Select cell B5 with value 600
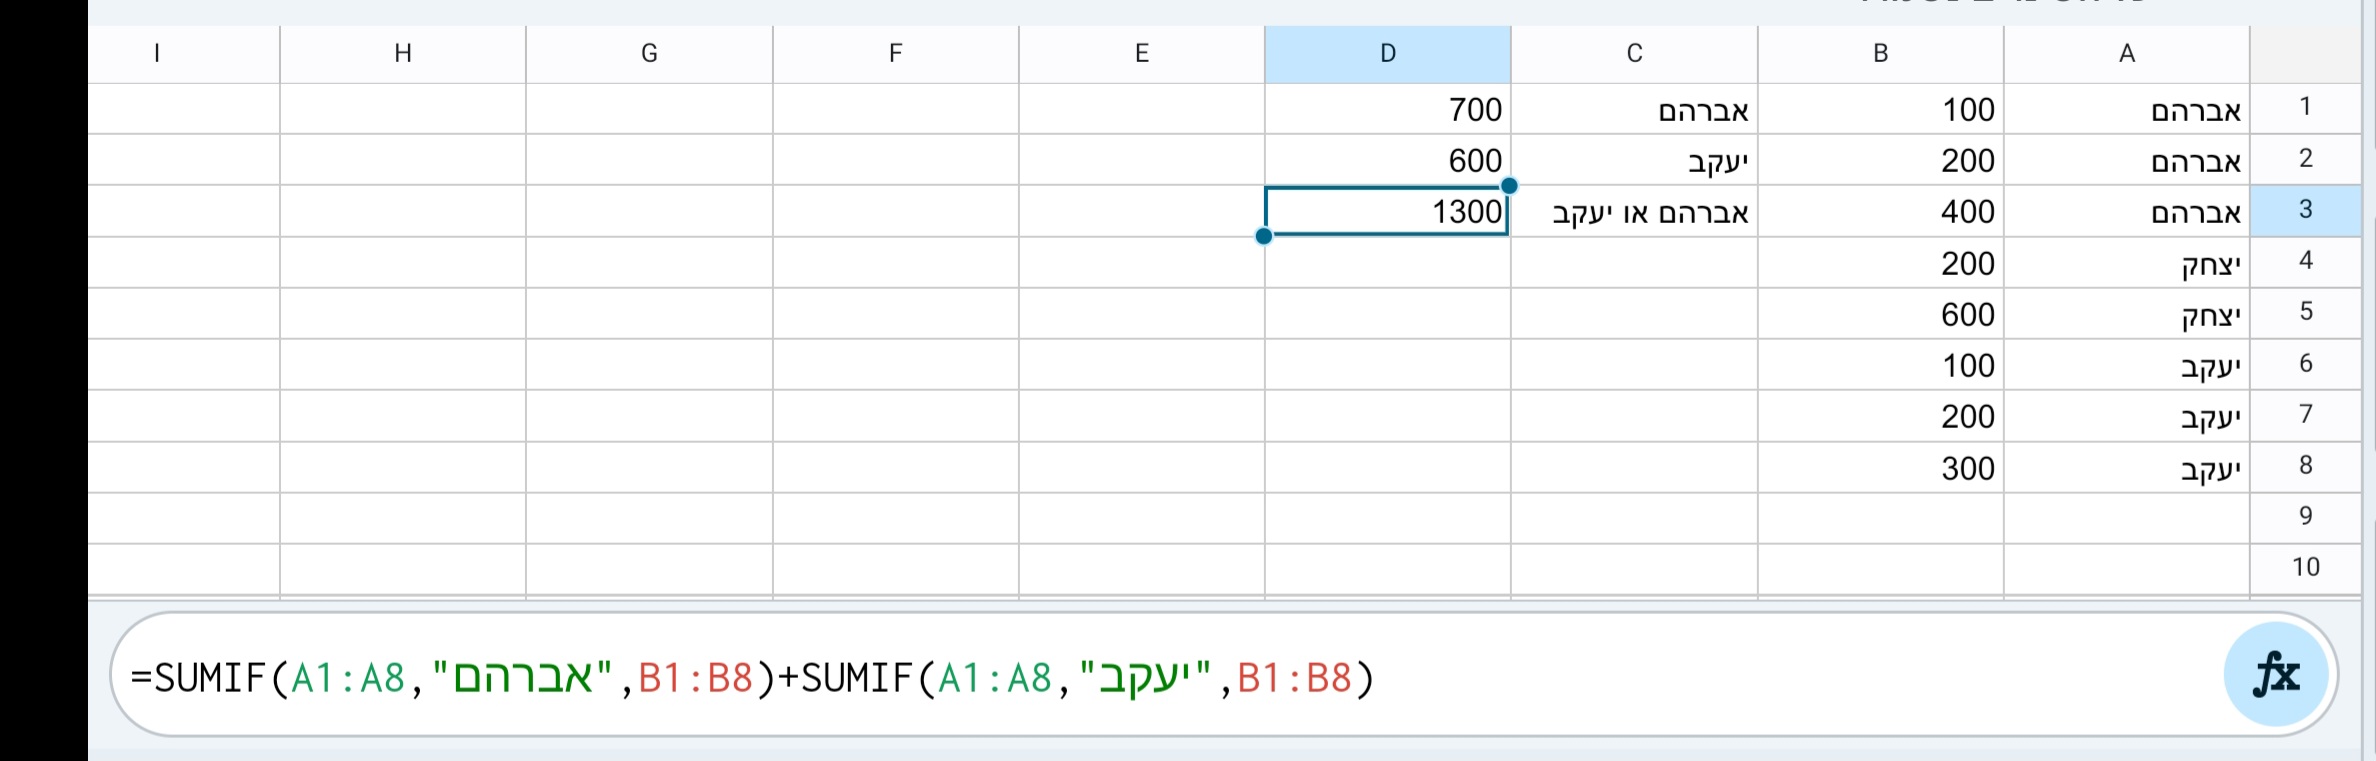This screenshot has width=2376, height=761. [x=1880, y=314]
